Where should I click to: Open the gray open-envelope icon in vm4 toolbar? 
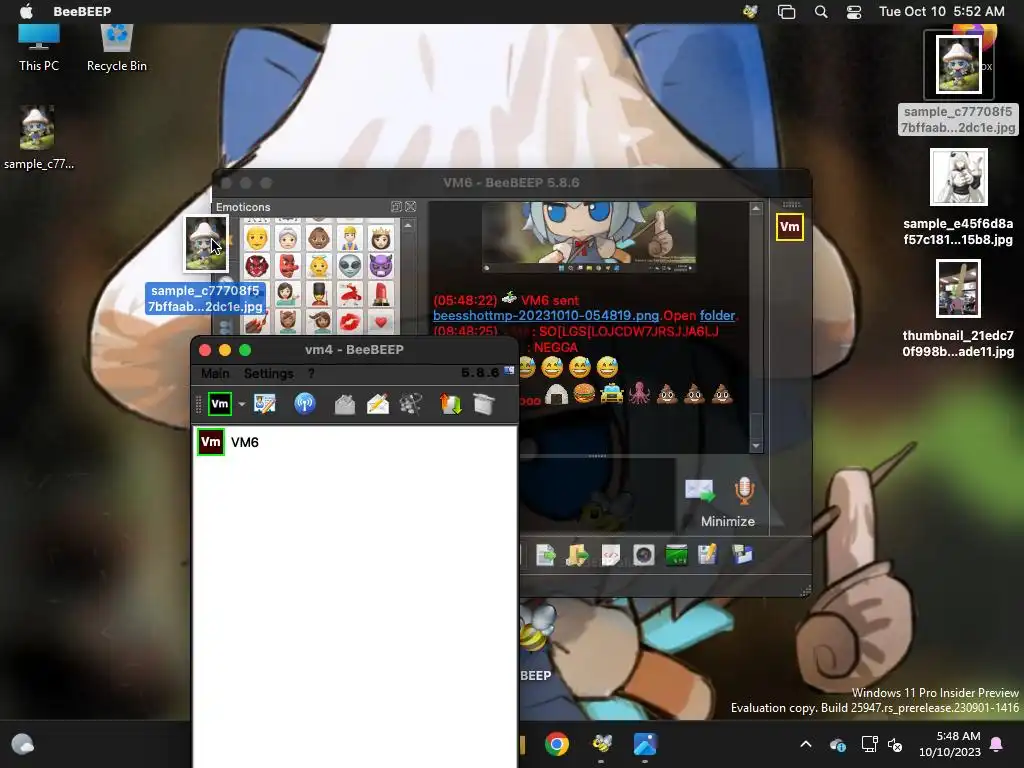345,405
